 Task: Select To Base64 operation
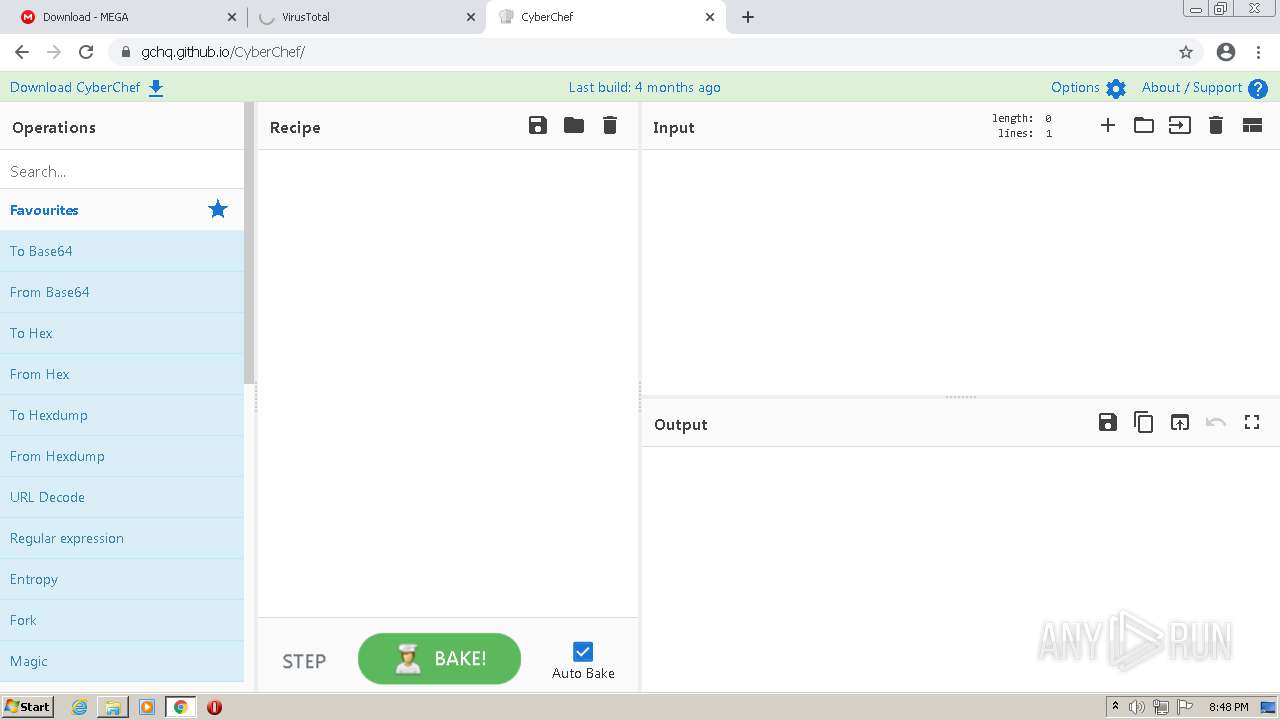click(122, 251)
